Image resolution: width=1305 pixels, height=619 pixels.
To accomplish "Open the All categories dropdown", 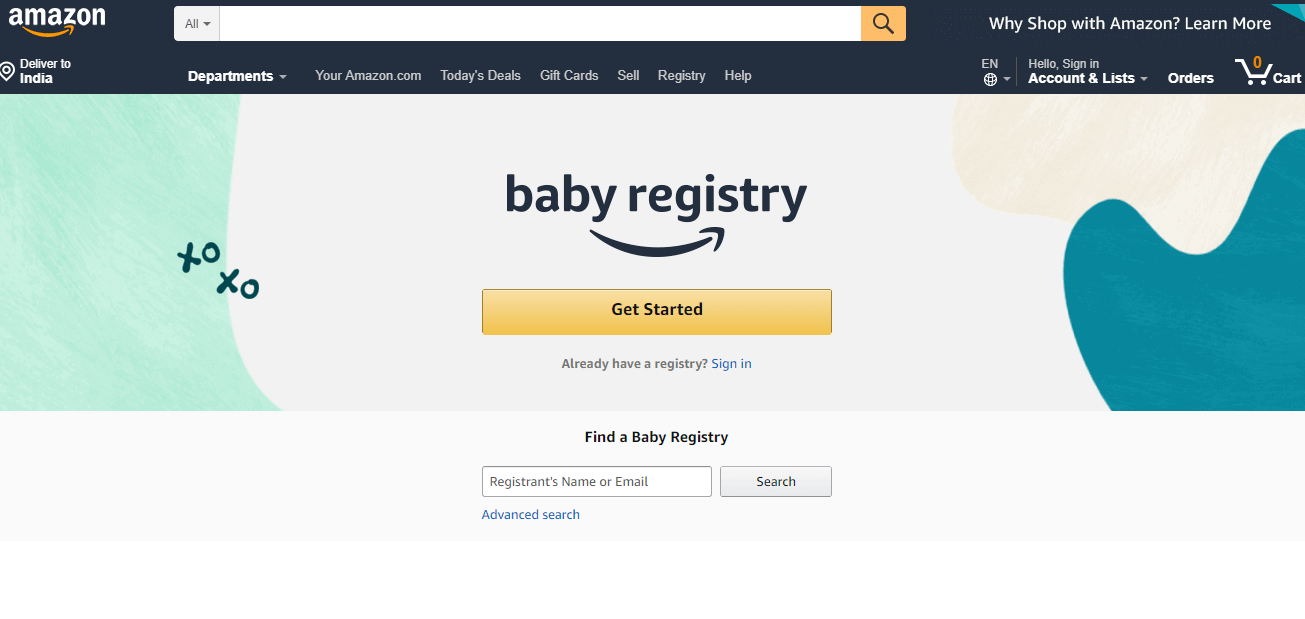I will (x=195, y=23).
